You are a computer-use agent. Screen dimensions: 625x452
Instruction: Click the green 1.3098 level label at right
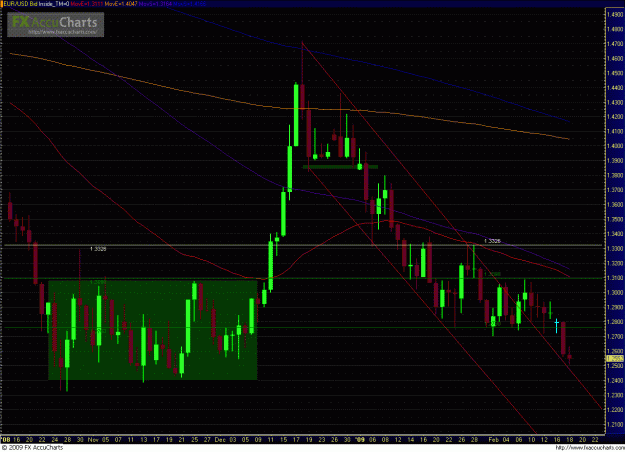pyautogui.click(x=492, y=274)
